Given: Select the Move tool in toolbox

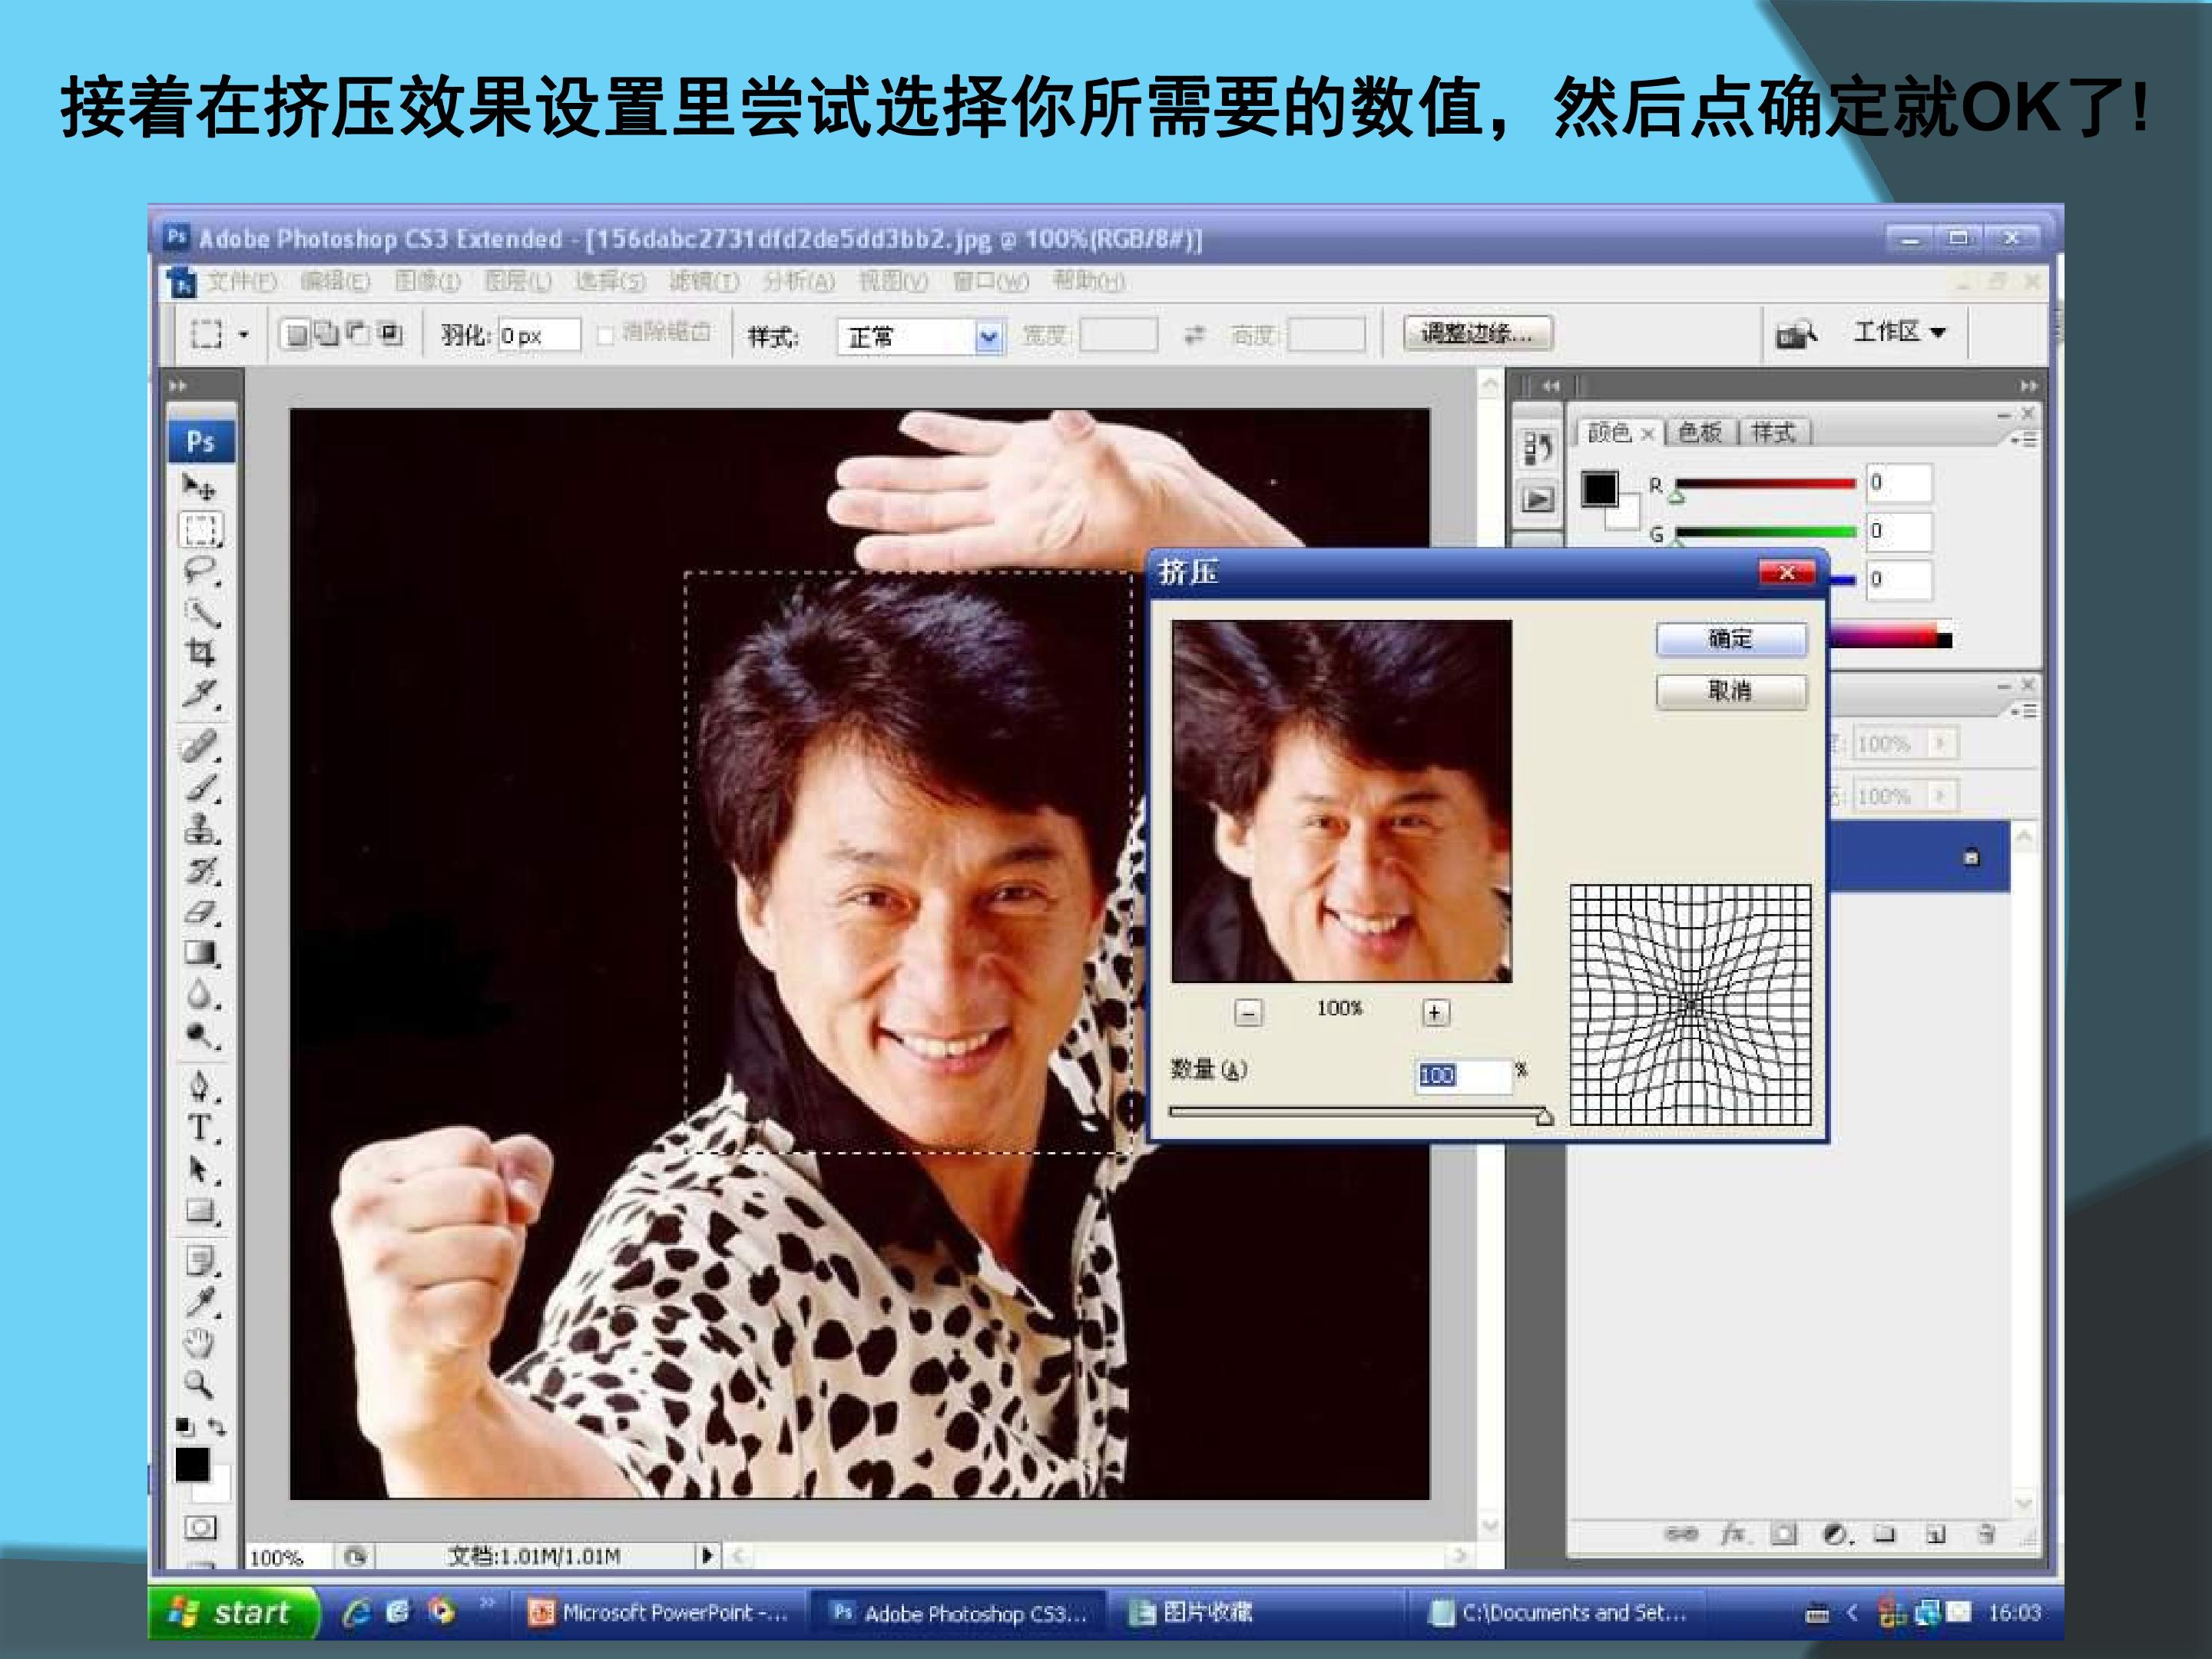Looking at the screenshot, I should pos(199,488).
